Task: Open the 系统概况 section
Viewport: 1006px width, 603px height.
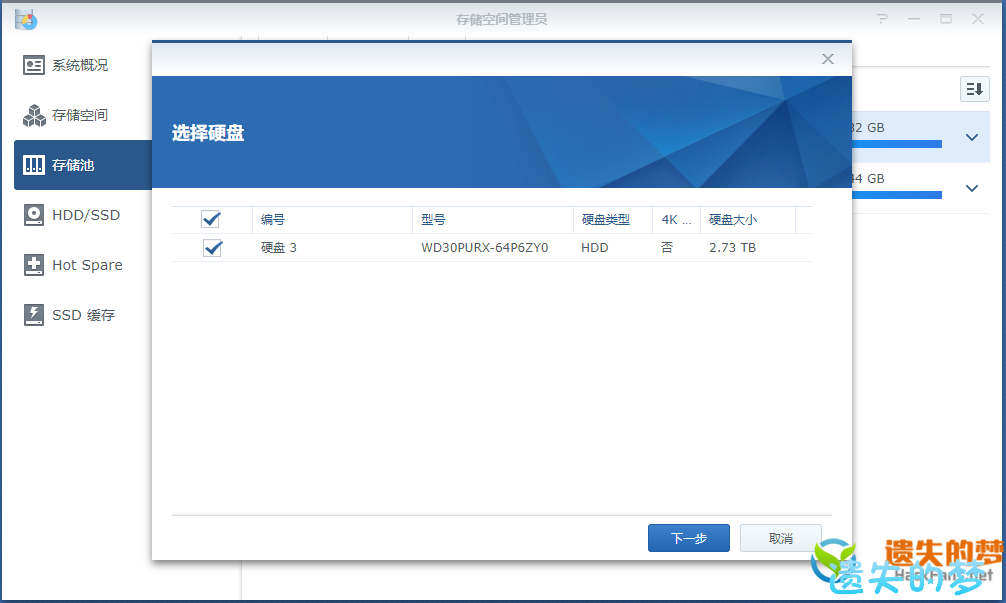Action: point(83,65)
